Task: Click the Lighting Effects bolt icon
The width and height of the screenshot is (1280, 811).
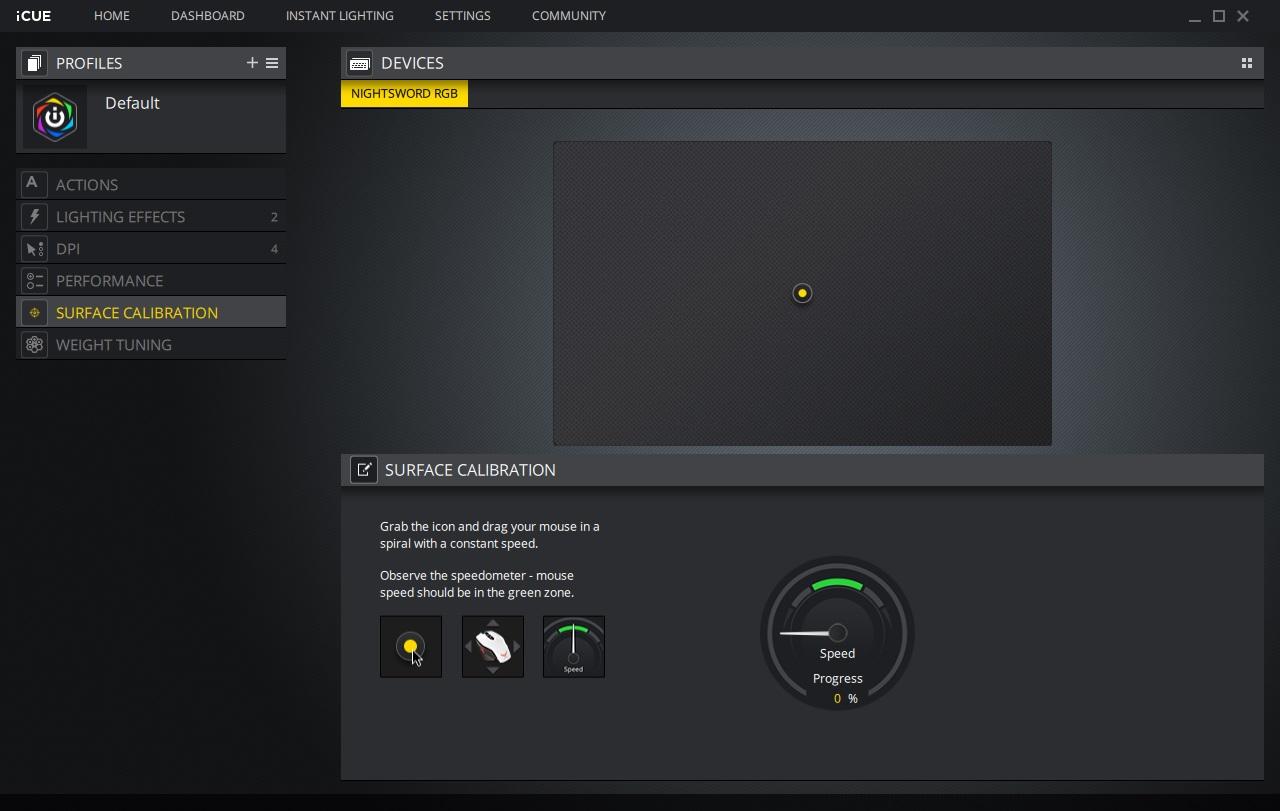Action: [x=34, y=216]
